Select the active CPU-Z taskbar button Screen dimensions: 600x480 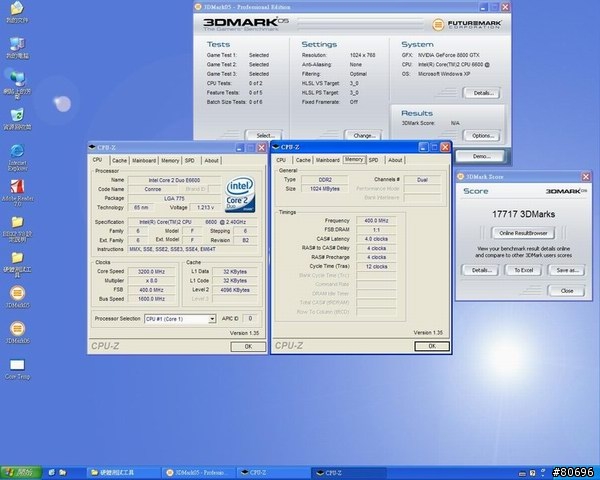coord(349,473)
